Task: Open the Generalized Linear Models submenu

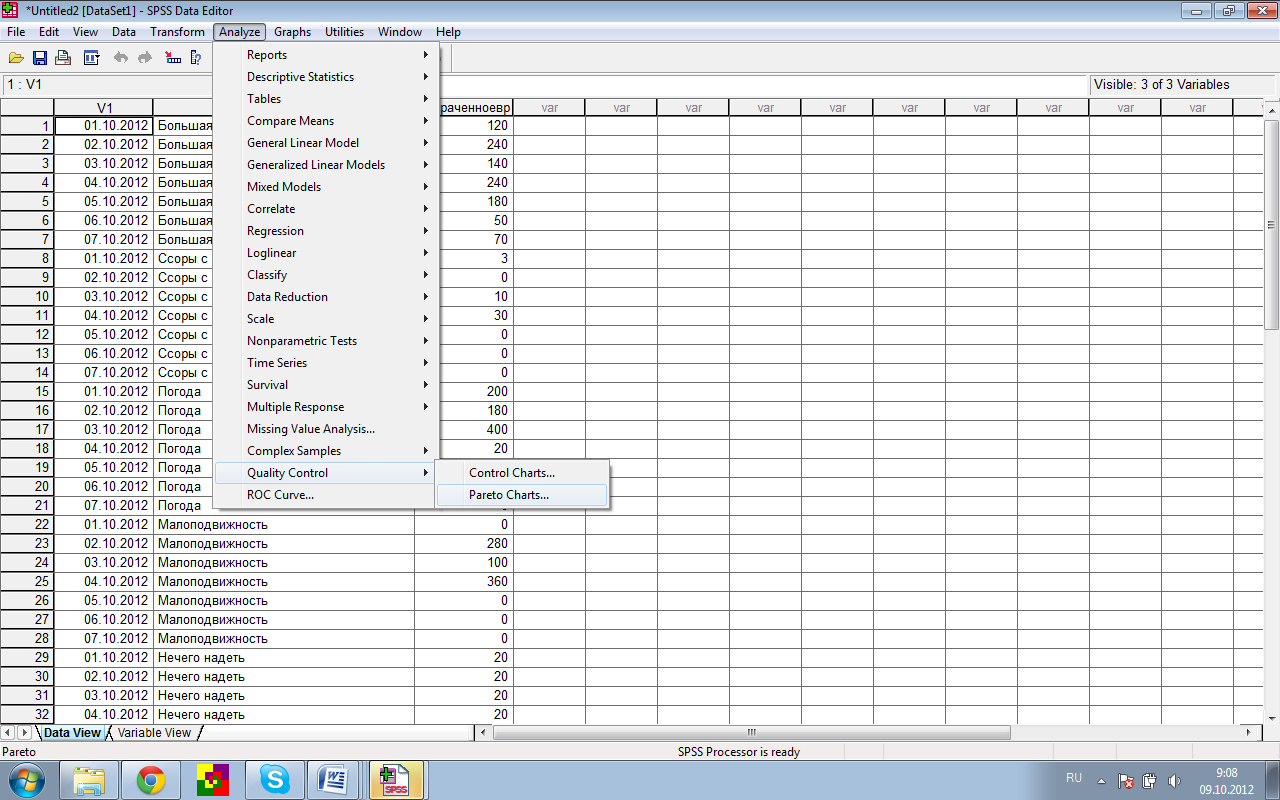Action: (x=325, y=165)
